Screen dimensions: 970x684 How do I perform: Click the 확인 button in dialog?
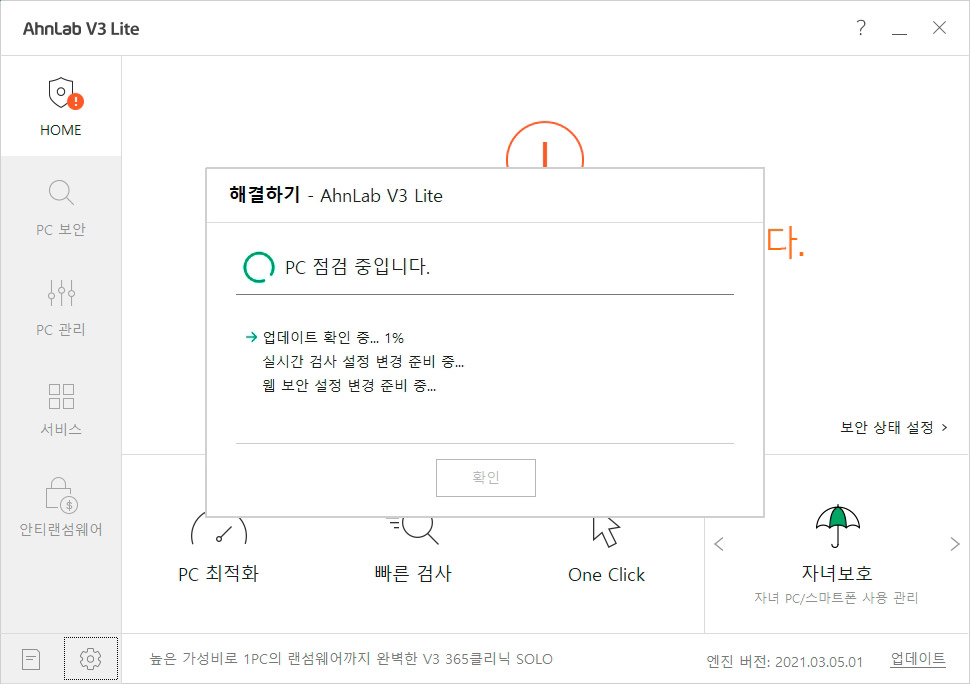coord(486,477)
